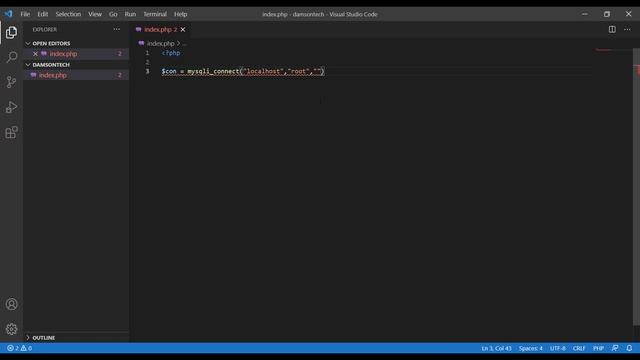Screen dimensions: 640x360
Task: Go to line via Ln 3, Col 43
Action: [x=496, y=348]
